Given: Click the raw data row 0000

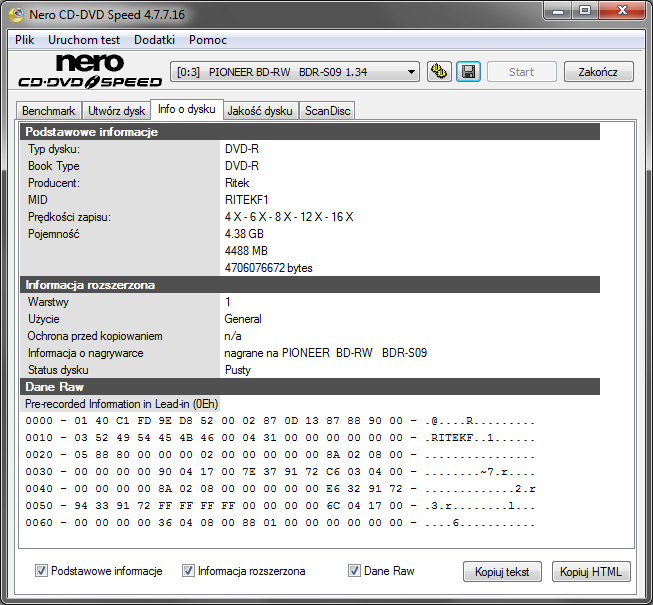Looking at the screenshot, I should (x=280, y=421).
